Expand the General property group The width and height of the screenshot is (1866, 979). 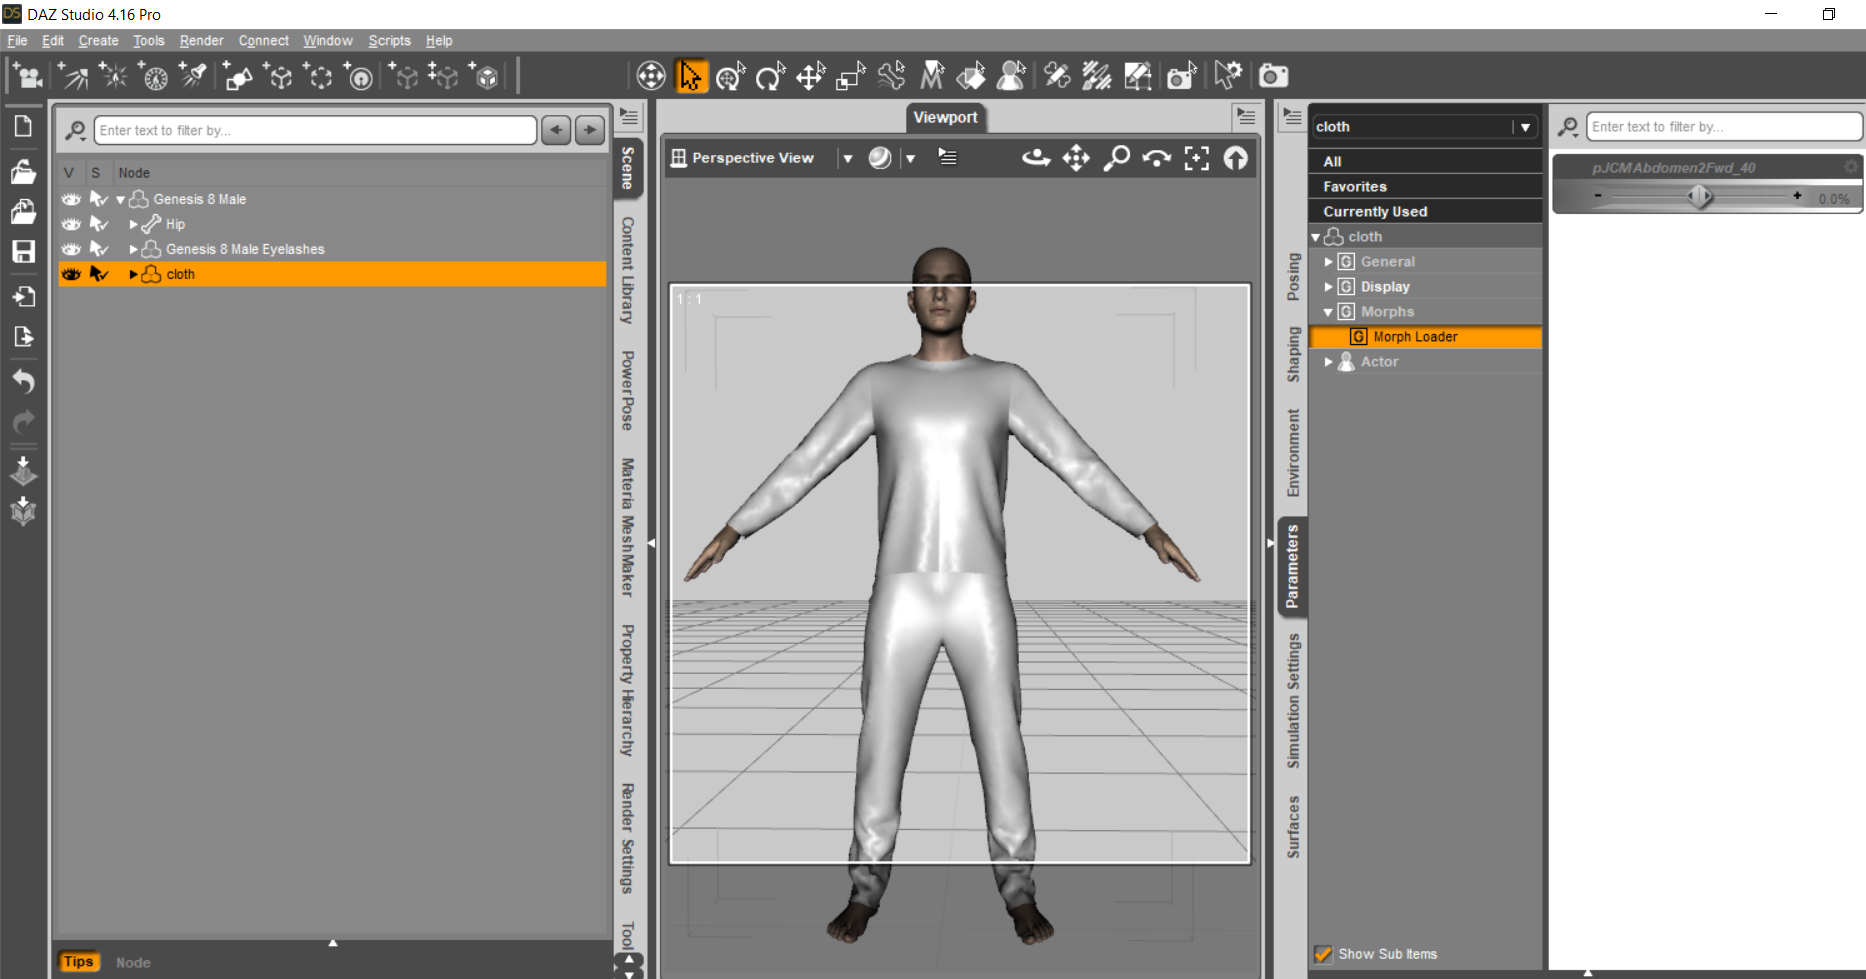tap(1328, 262)
